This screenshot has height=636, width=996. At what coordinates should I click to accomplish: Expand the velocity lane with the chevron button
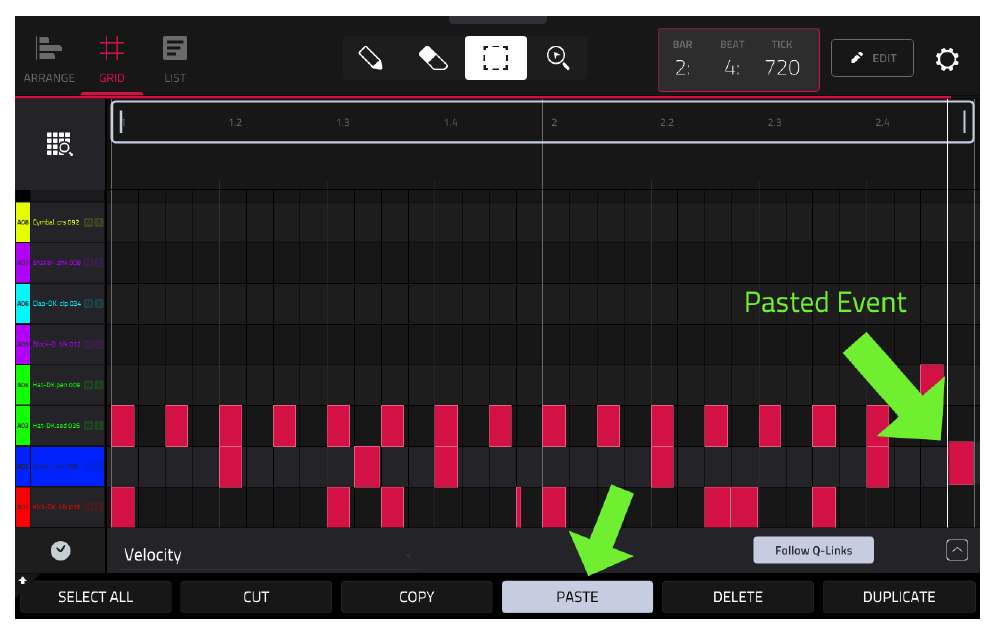pos(957,550)
